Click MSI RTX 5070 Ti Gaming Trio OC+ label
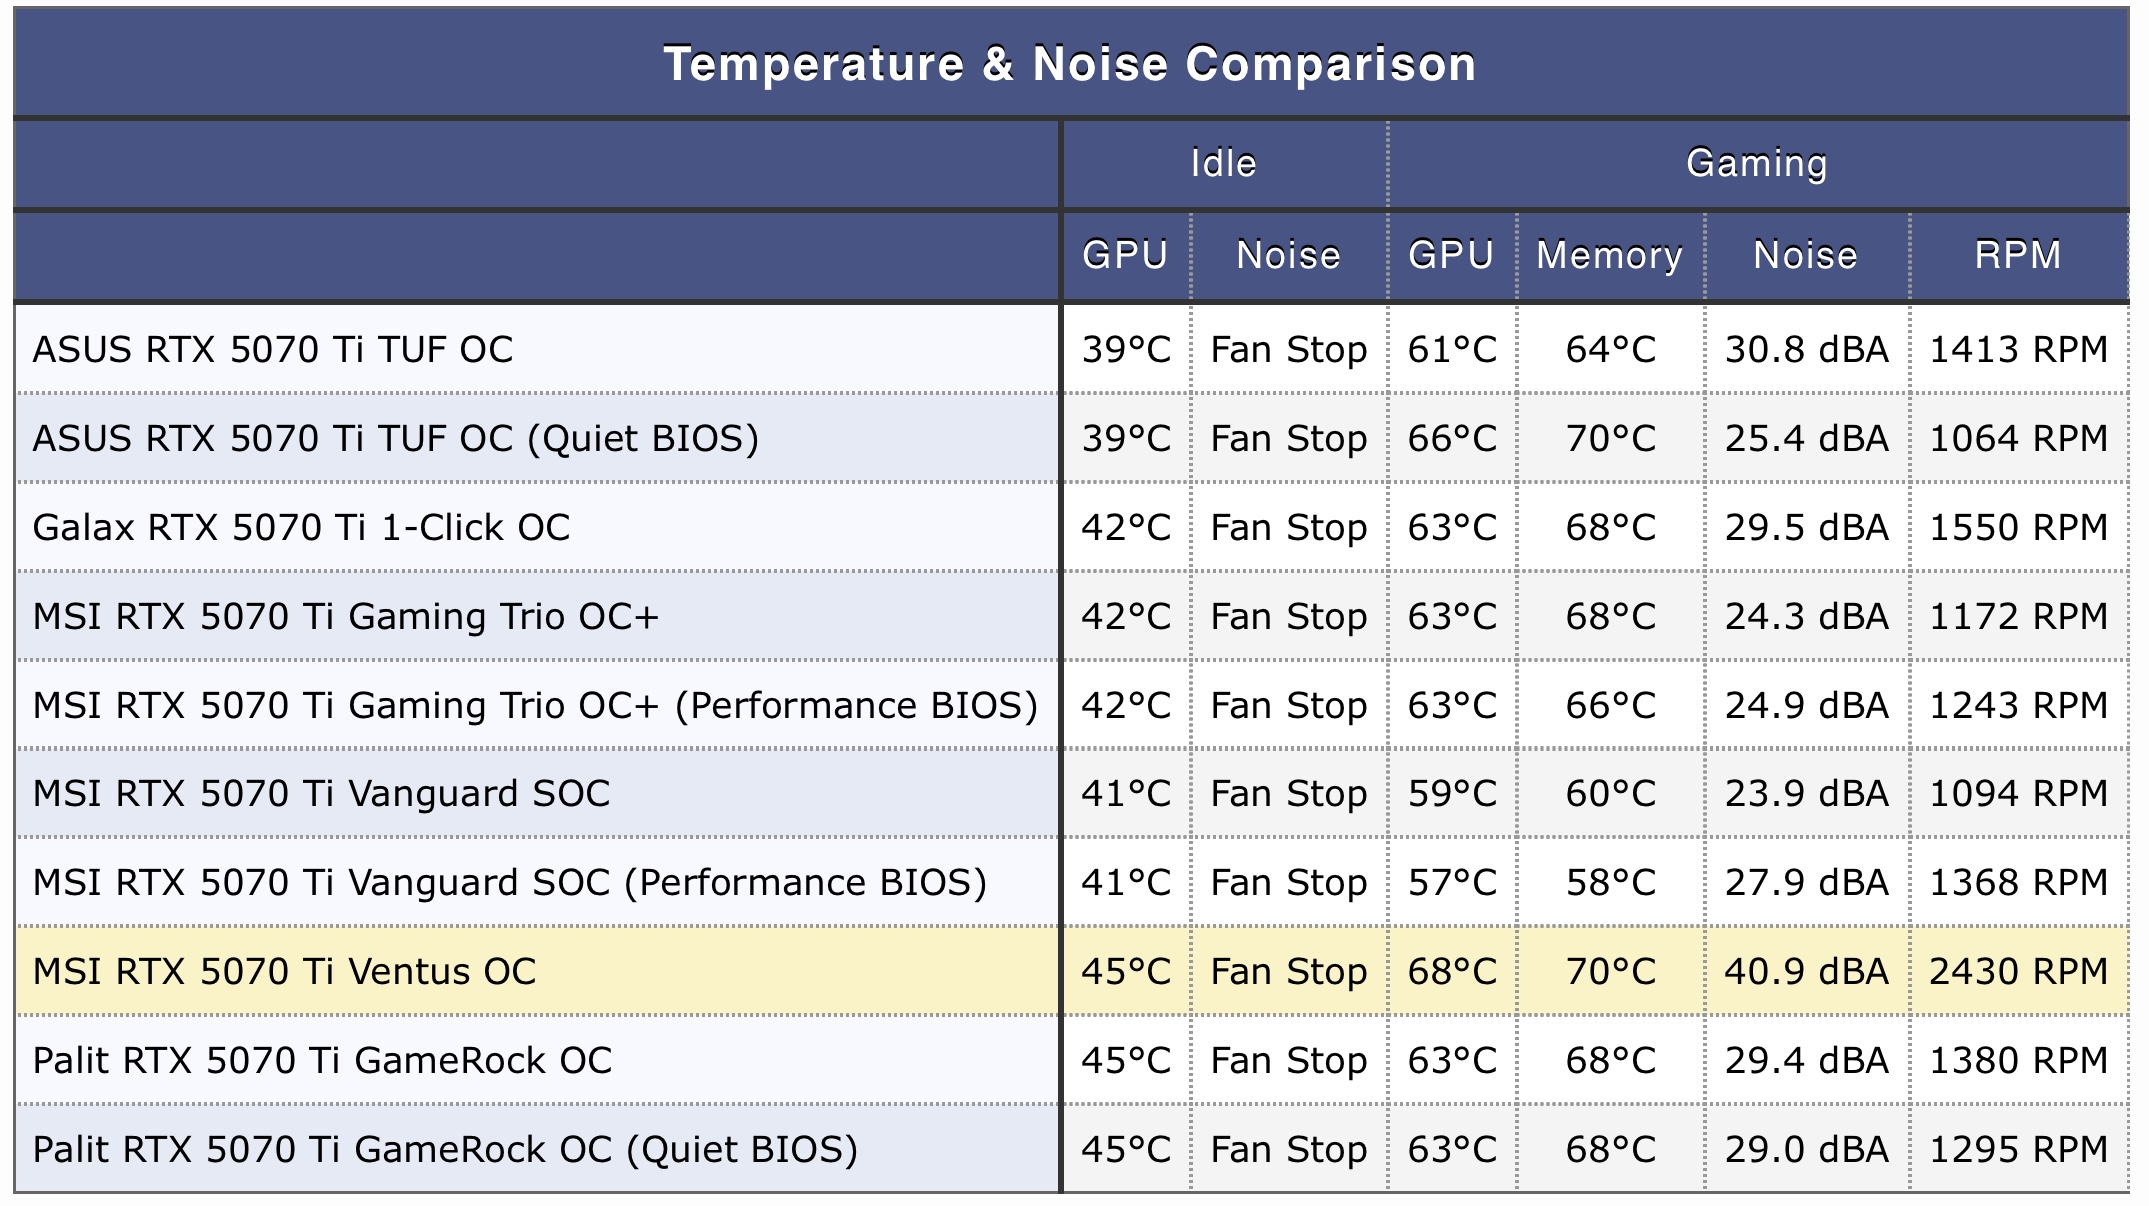This screenshot has width=2149, height=1206. point(345,617)
